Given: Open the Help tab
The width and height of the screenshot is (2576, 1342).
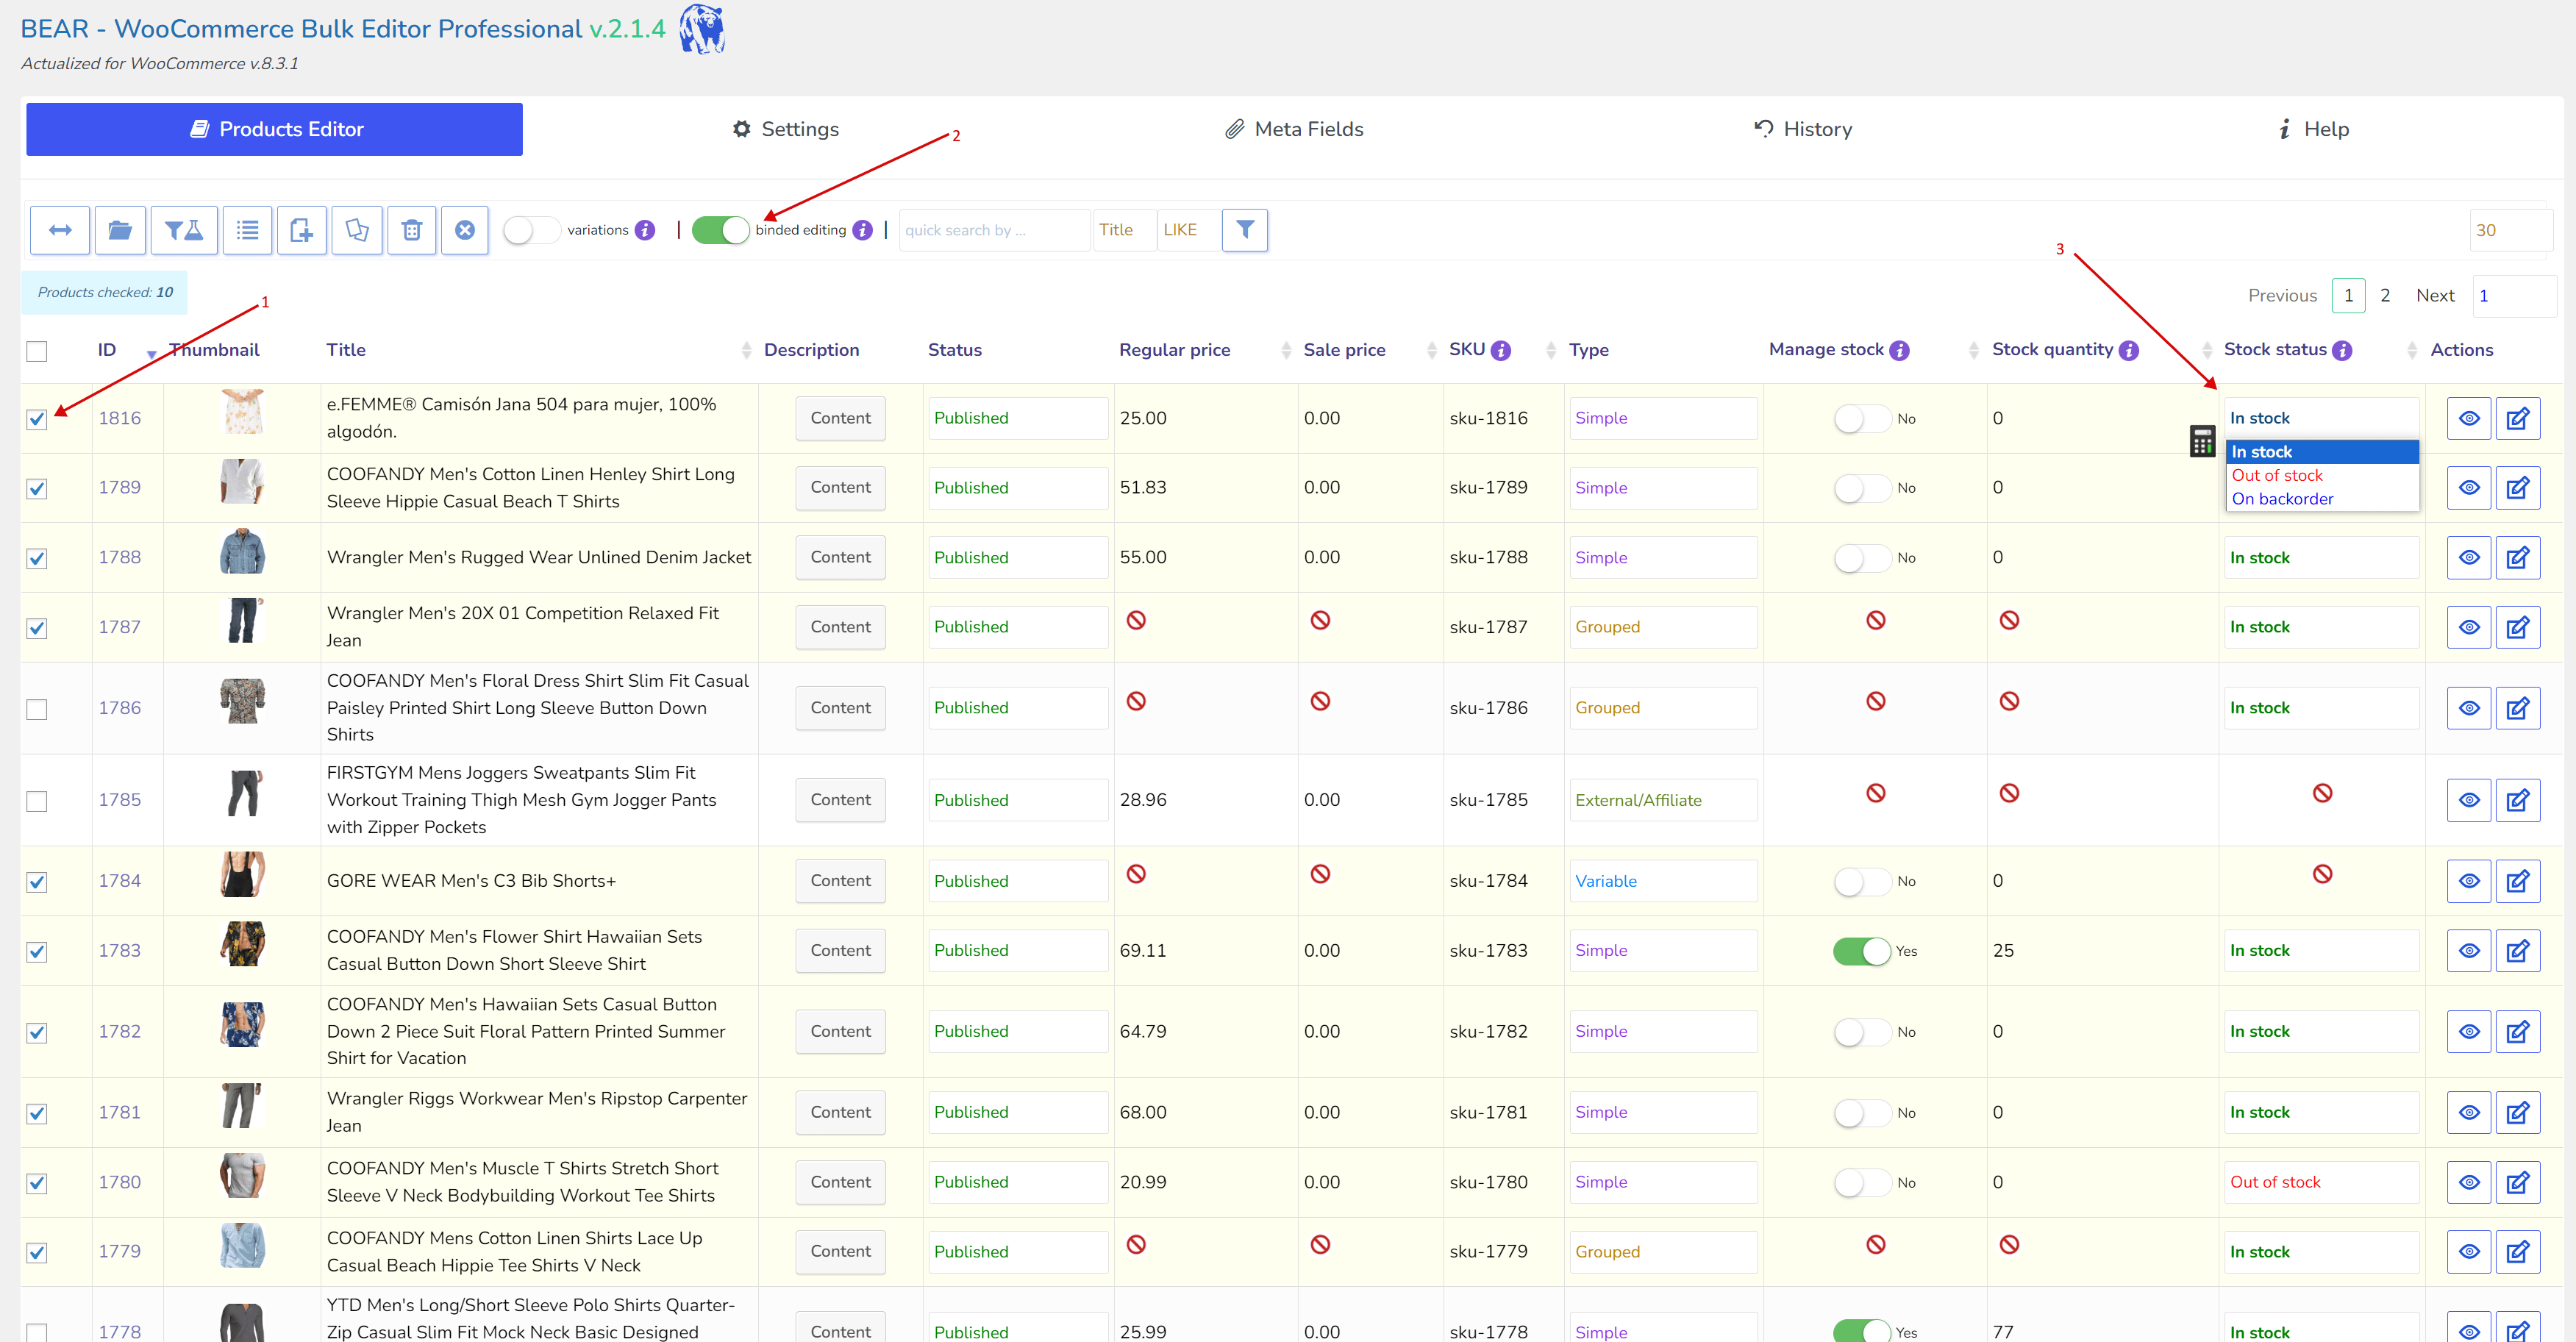Looking at the screenshot, I should click(x=2313, y=130).
